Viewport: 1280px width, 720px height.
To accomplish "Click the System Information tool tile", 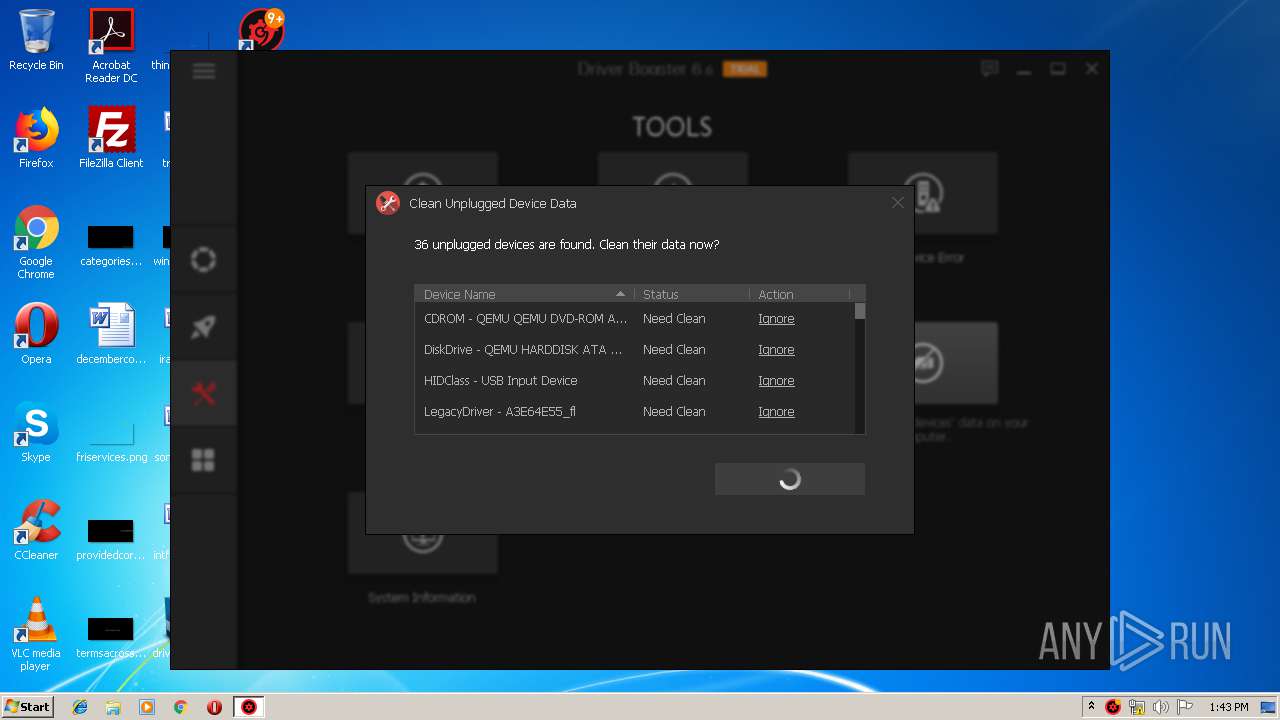I will (x=422, y=549).
